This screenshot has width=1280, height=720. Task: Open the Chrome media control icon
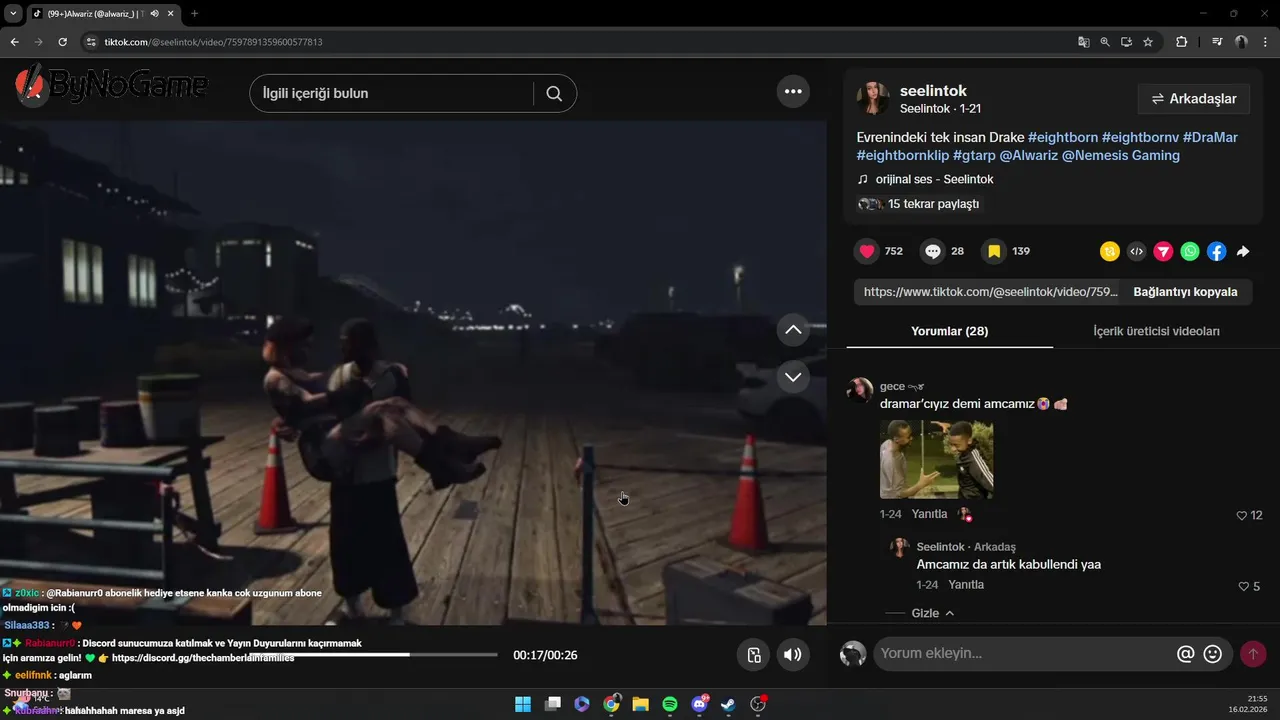(1217, 42)
